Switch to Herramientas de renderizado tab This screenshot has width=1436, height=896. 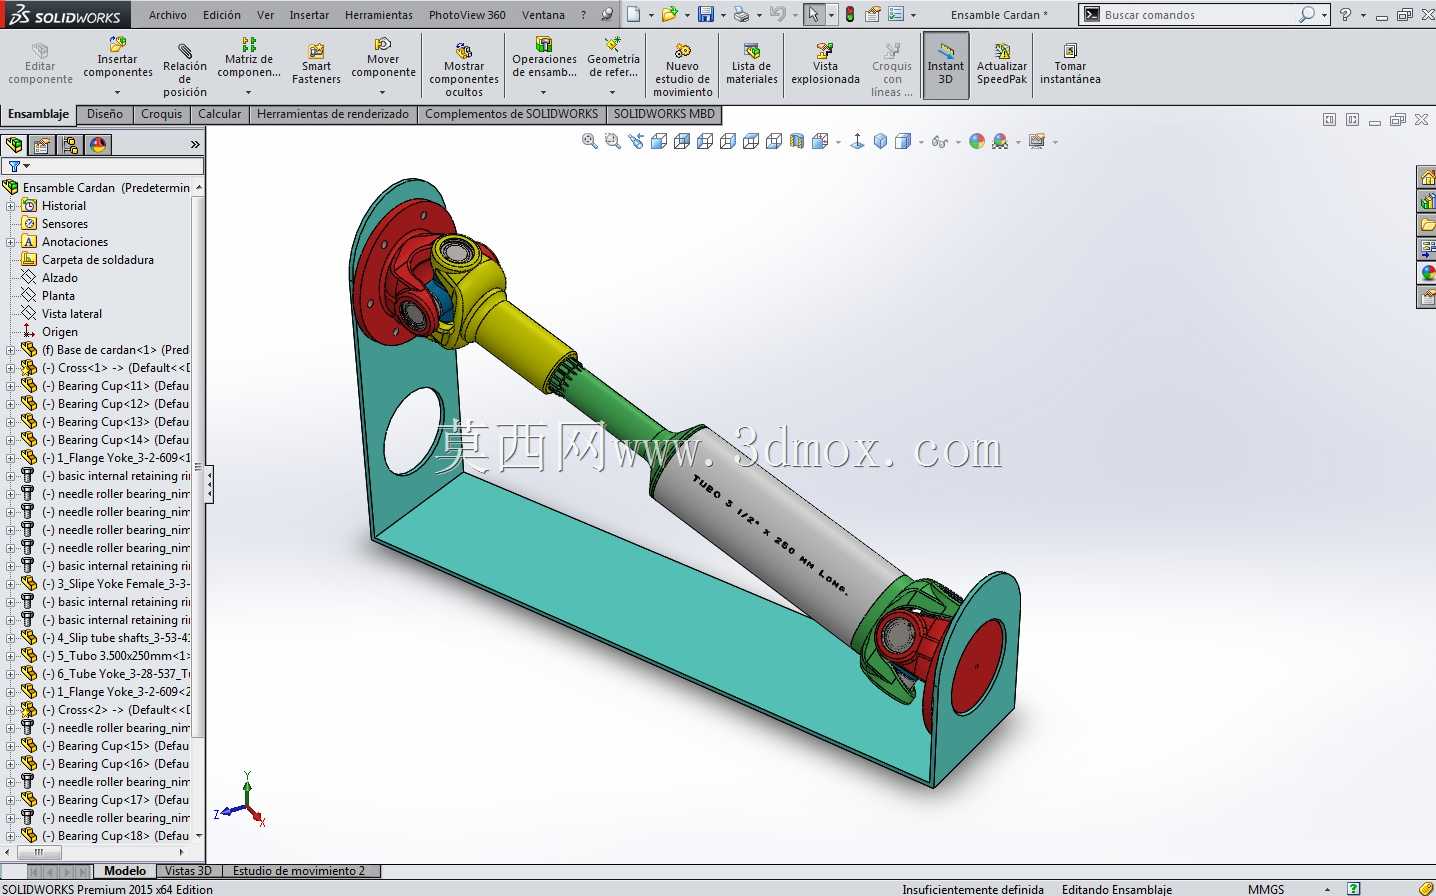(x=333, y=114)
